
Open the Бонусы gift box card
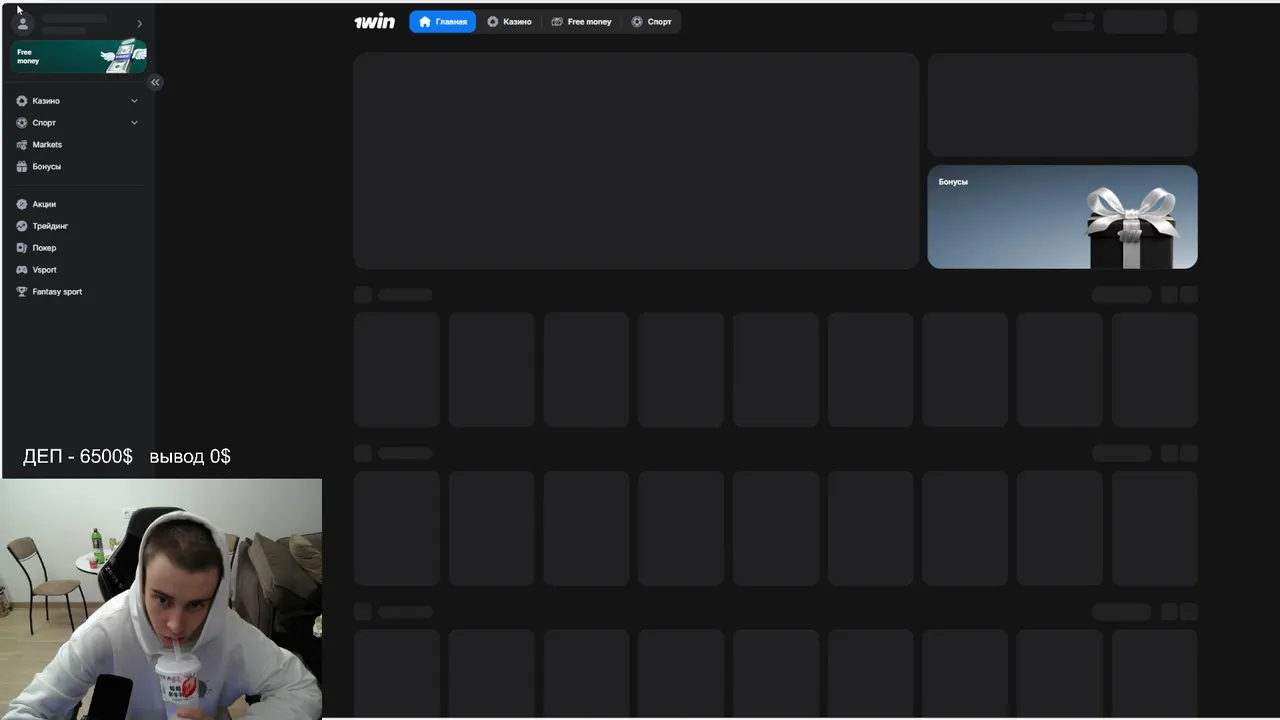tap(1062, 217)
